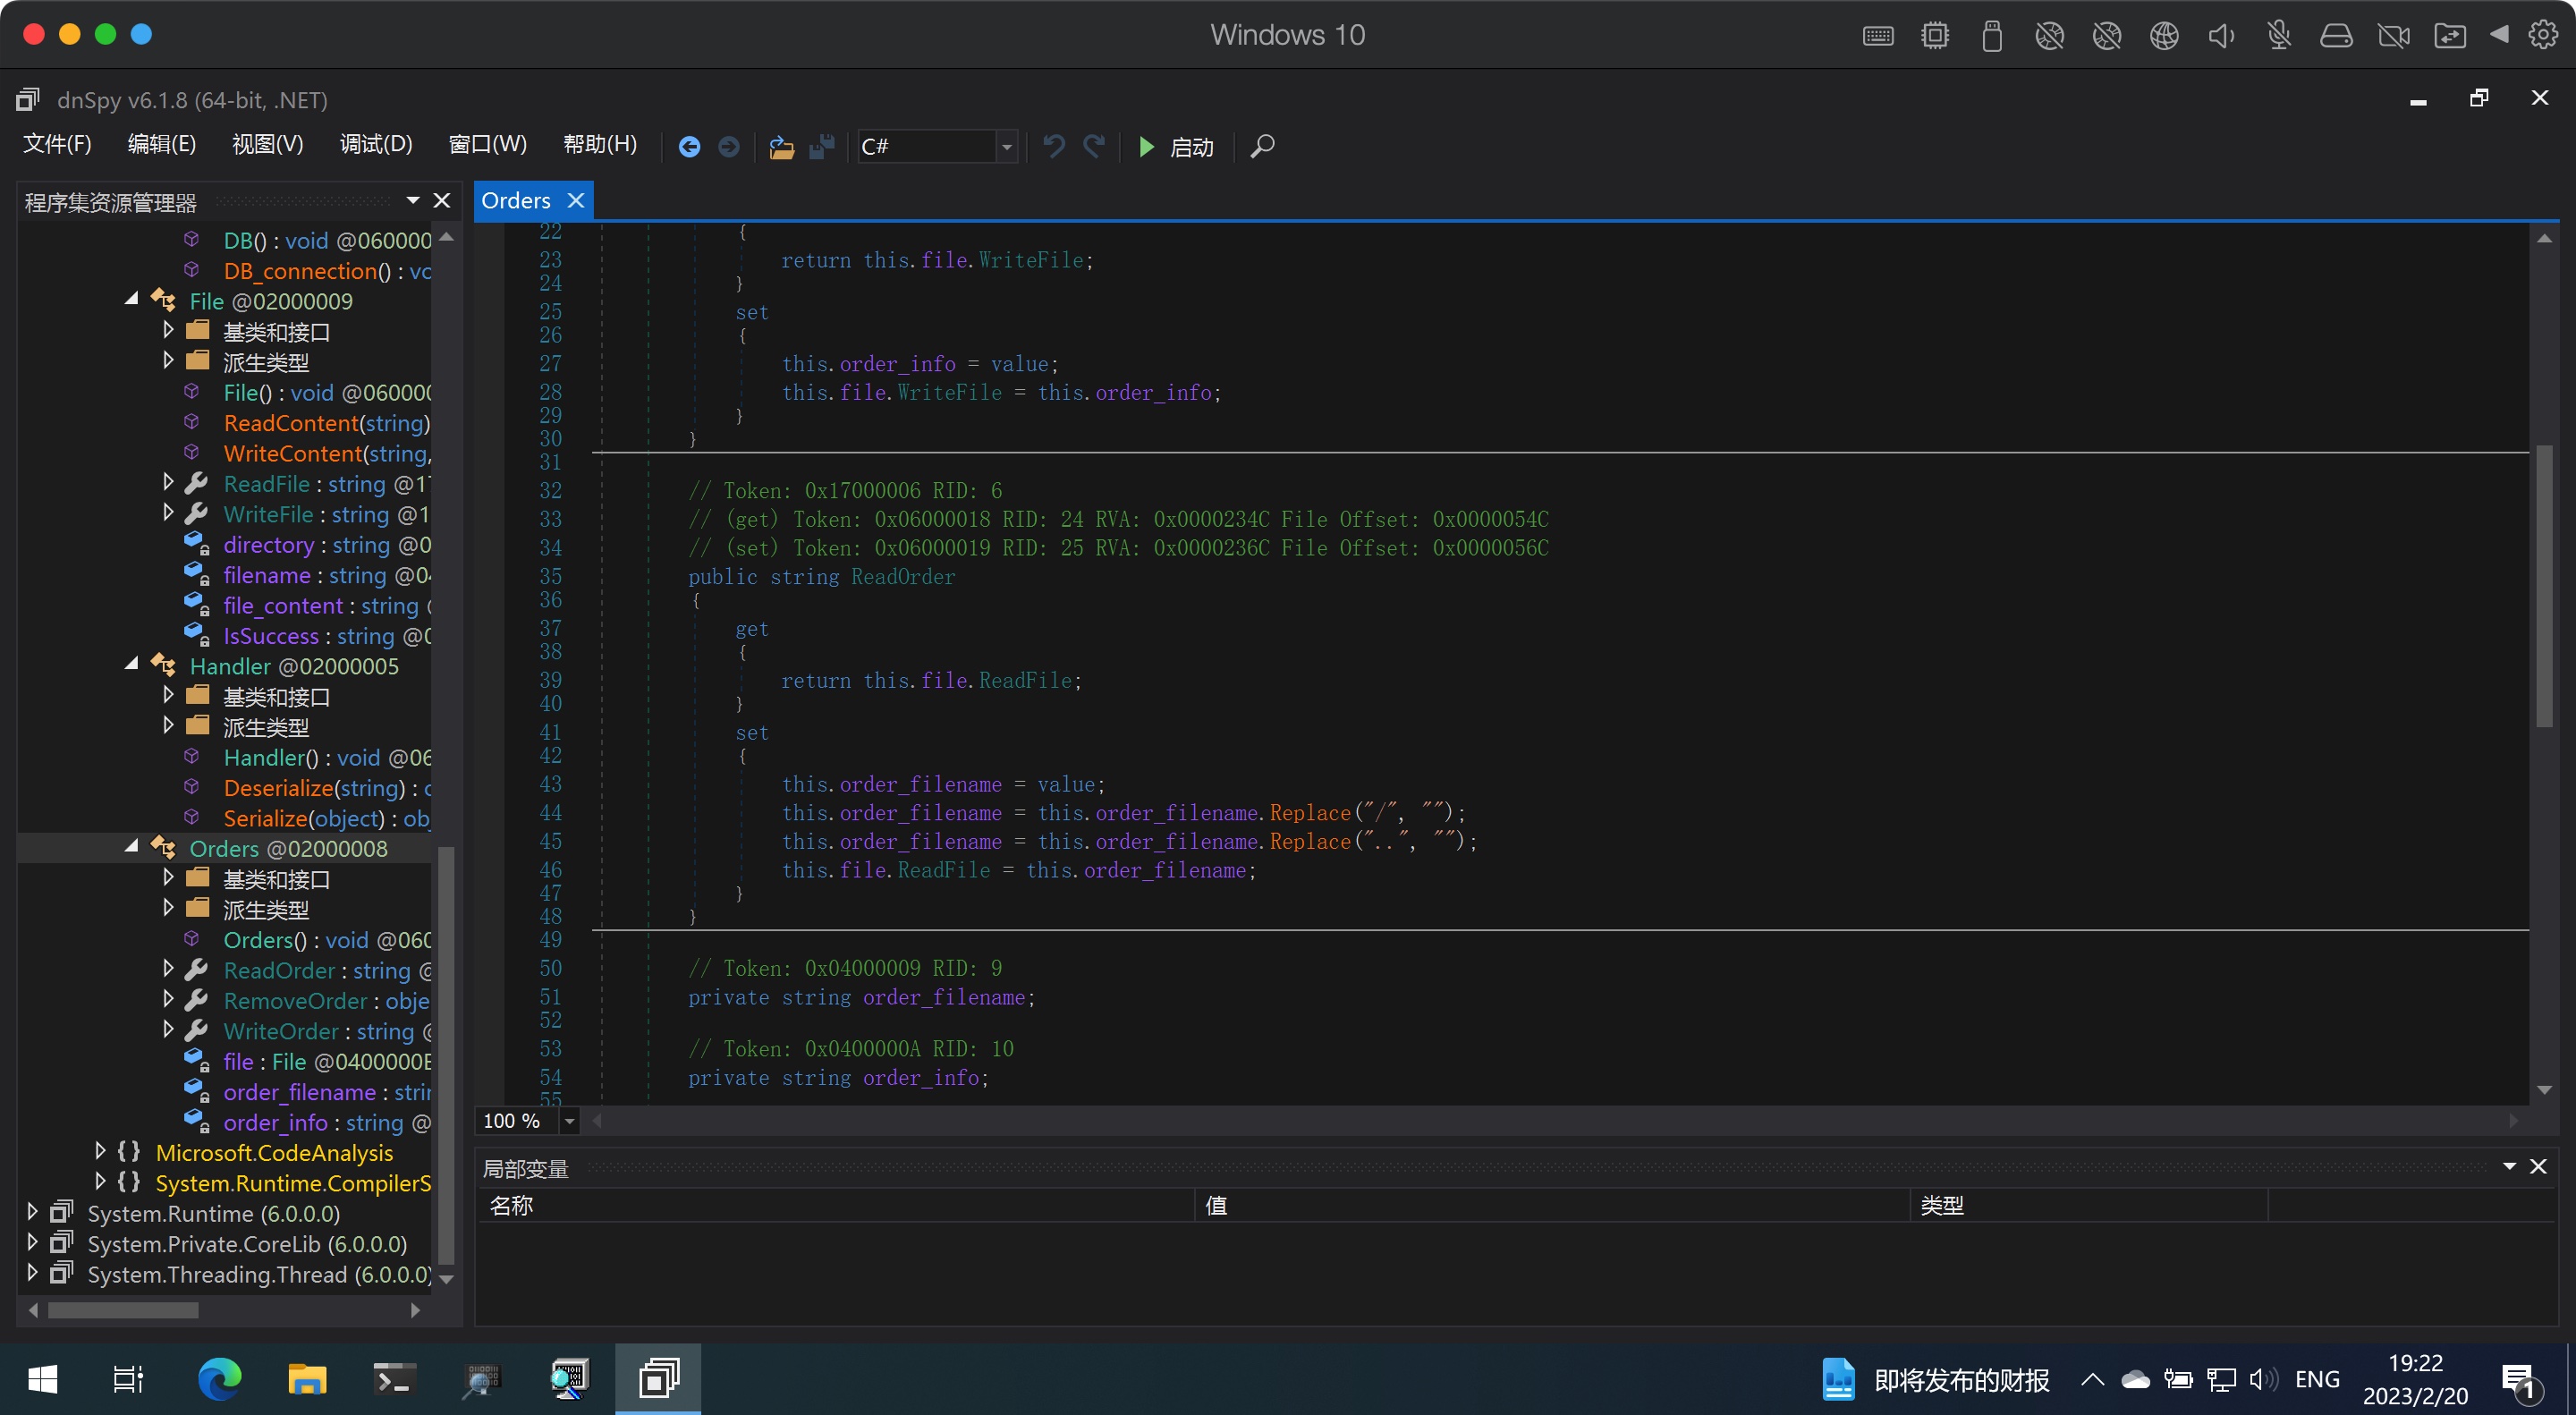Click the save all disk icon
Image resolution: width=2576 pixels, height=1415 pixels.
tap(822, 147)
